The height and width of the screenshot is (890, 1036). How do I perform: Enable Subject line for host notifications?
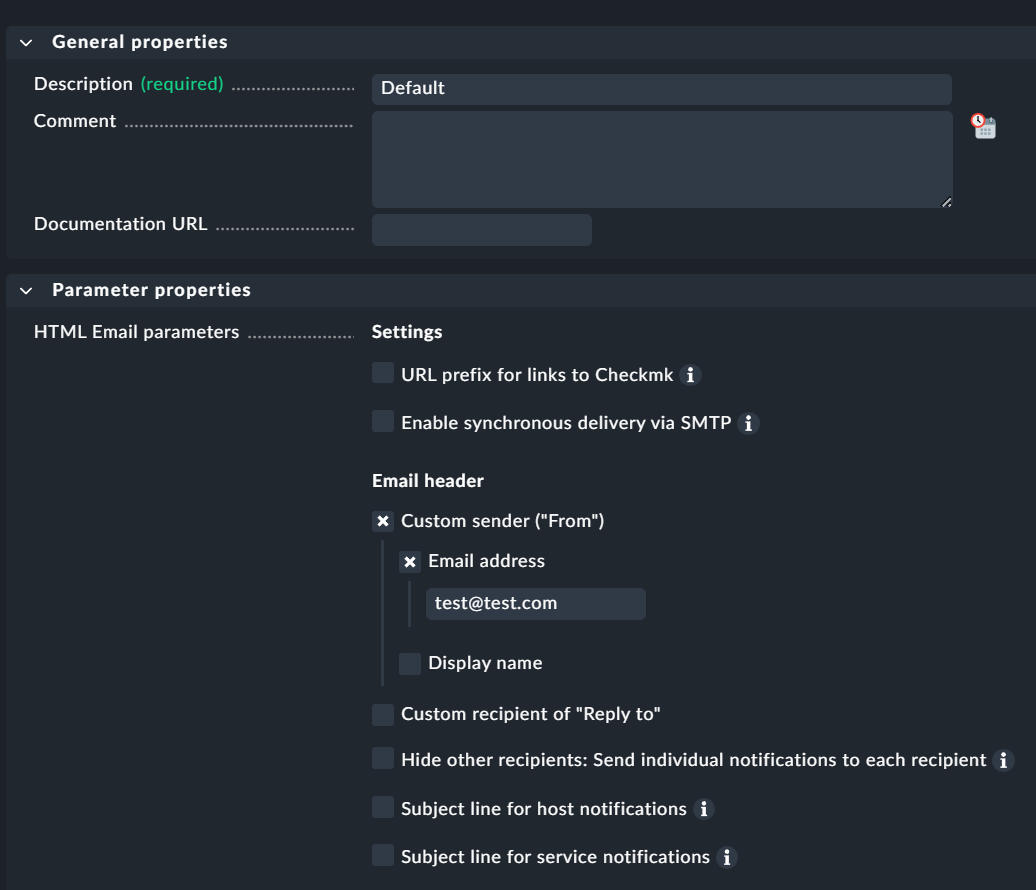coord(383,807)
